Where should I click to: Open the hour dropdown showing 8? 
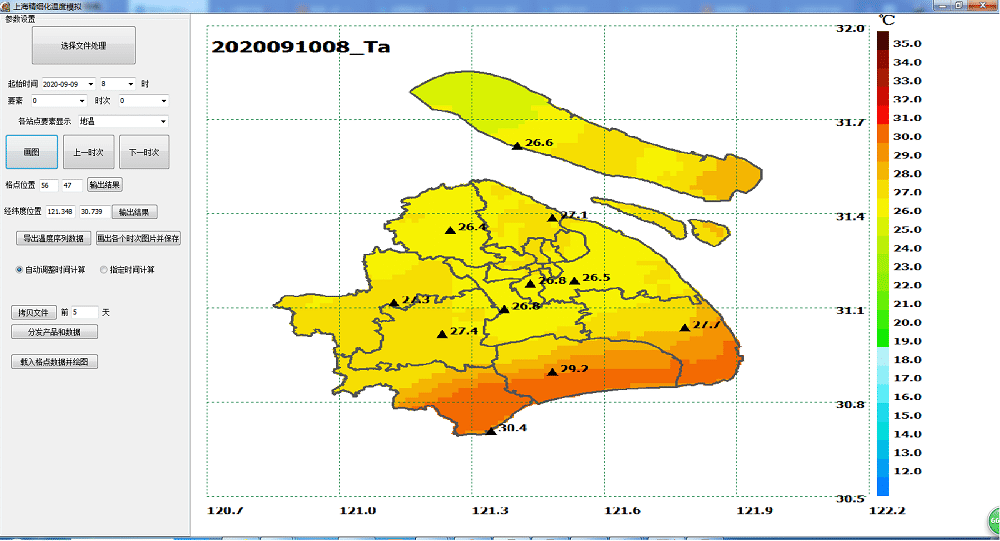point(130,84)
